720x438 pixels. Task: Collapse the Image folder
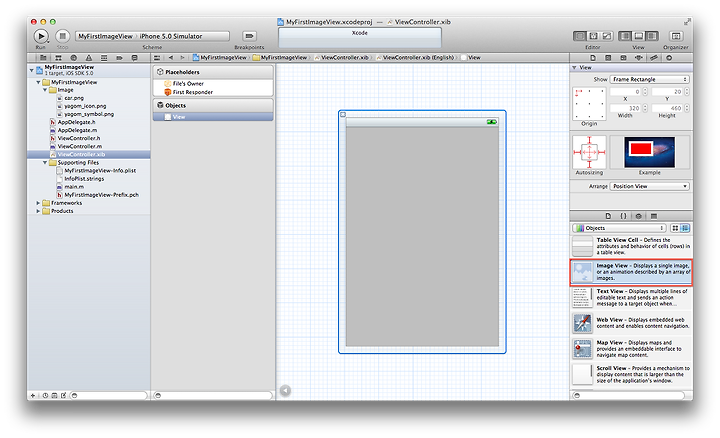(45, 90)
